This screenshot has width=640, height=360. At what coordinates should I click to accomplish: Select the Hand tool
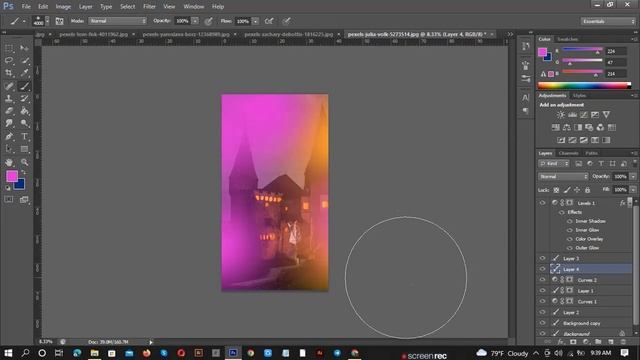pyautogui.click(x=9, y=162)
